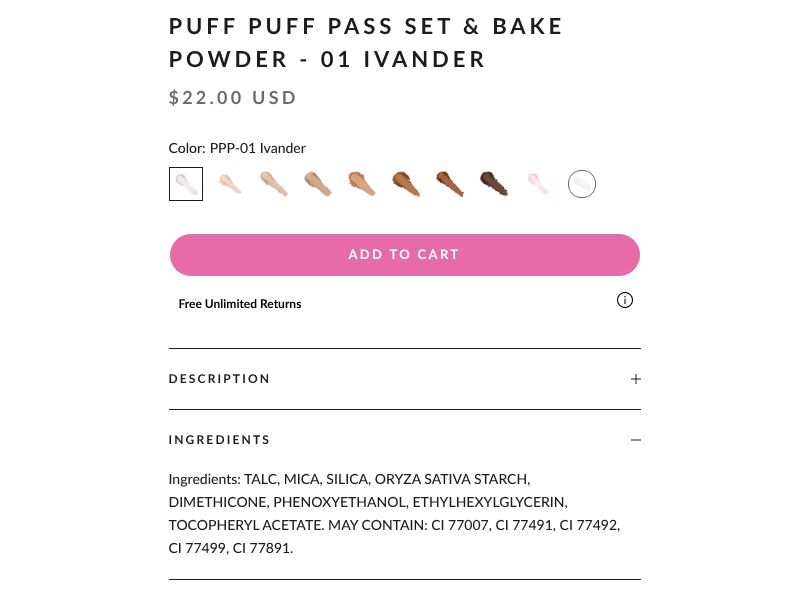
Task: Select the deep mahogany brown shade swatch
Action: pyautogui.click(x=449, y=183)
